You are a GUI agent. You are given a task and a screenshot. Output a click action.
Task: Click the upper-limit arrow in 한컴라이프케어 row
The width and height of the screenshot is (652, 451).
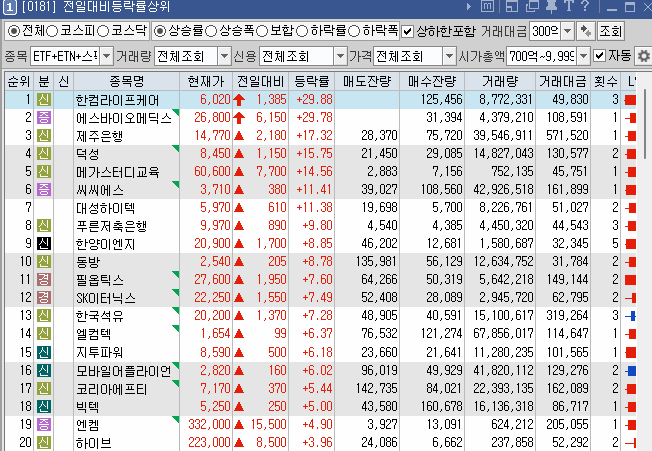click(239, 100)
